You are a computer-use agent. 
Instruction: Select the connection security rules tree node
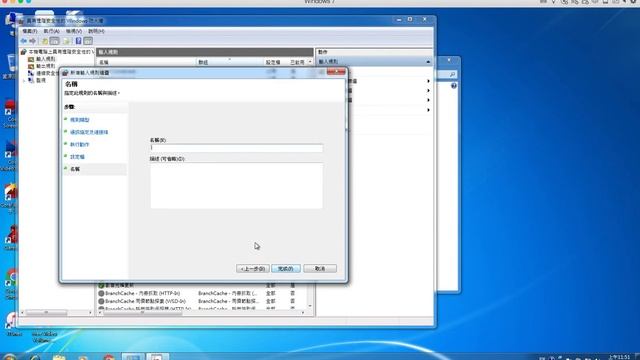pyautogui.click(x=43, y=73)
